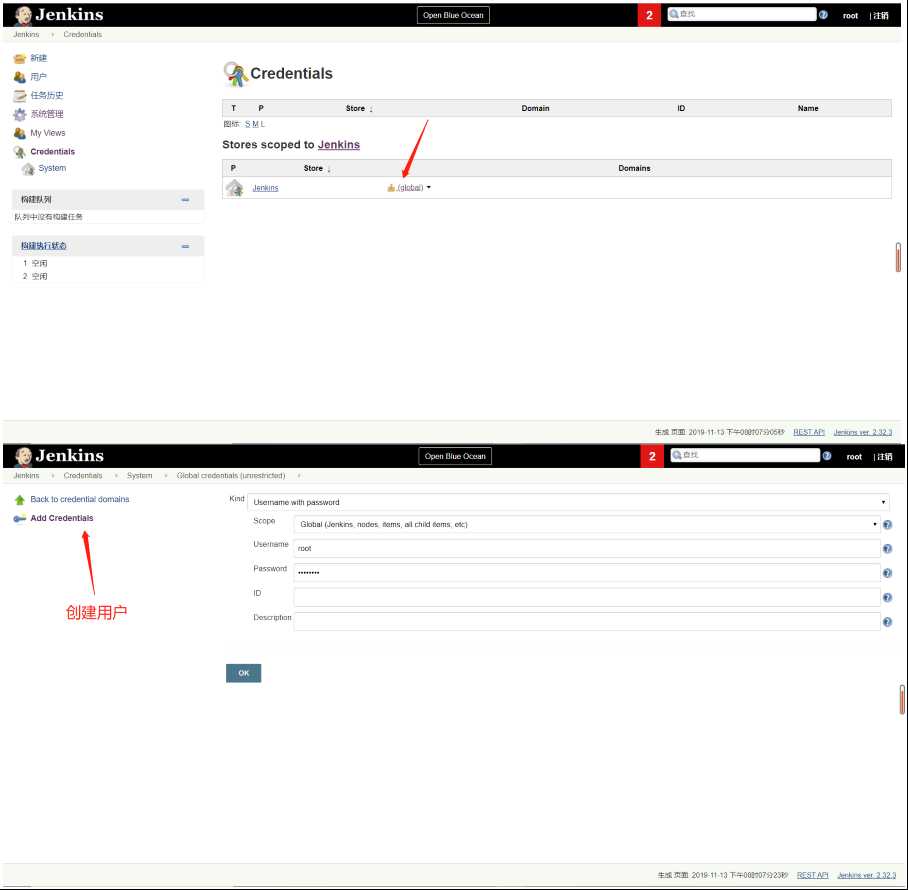Click the 注销 logout link on the top page
Viewport: 908px width, 890px height.
coord(881,16)
